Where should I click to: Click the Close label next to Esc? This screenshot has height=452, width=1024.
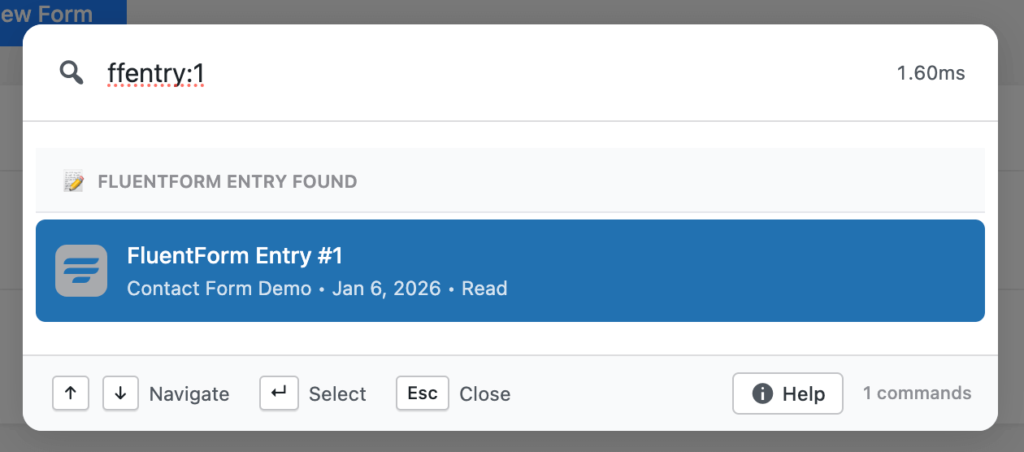coord(485,394)
